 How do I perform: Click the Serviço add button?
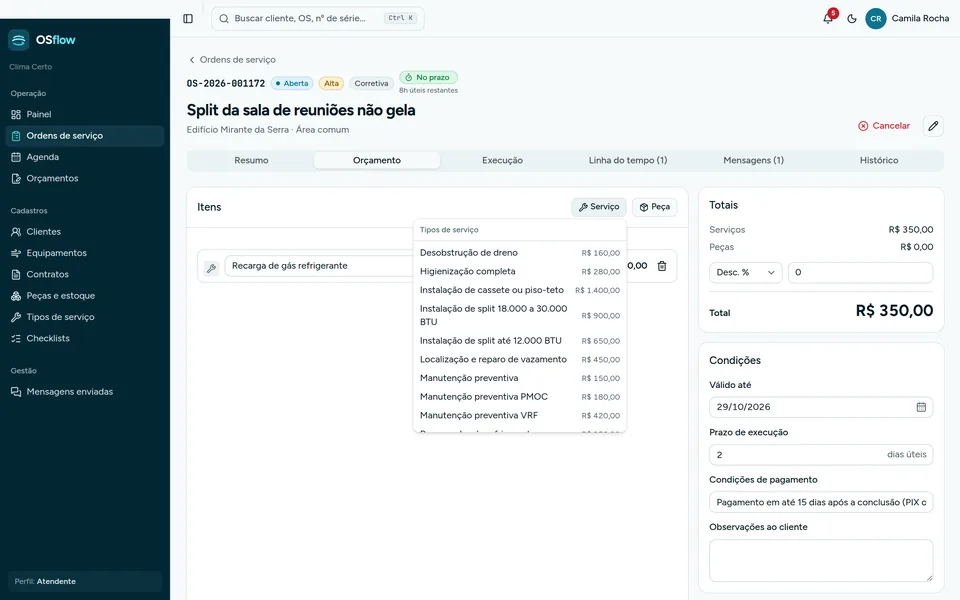tap(599, 207)
